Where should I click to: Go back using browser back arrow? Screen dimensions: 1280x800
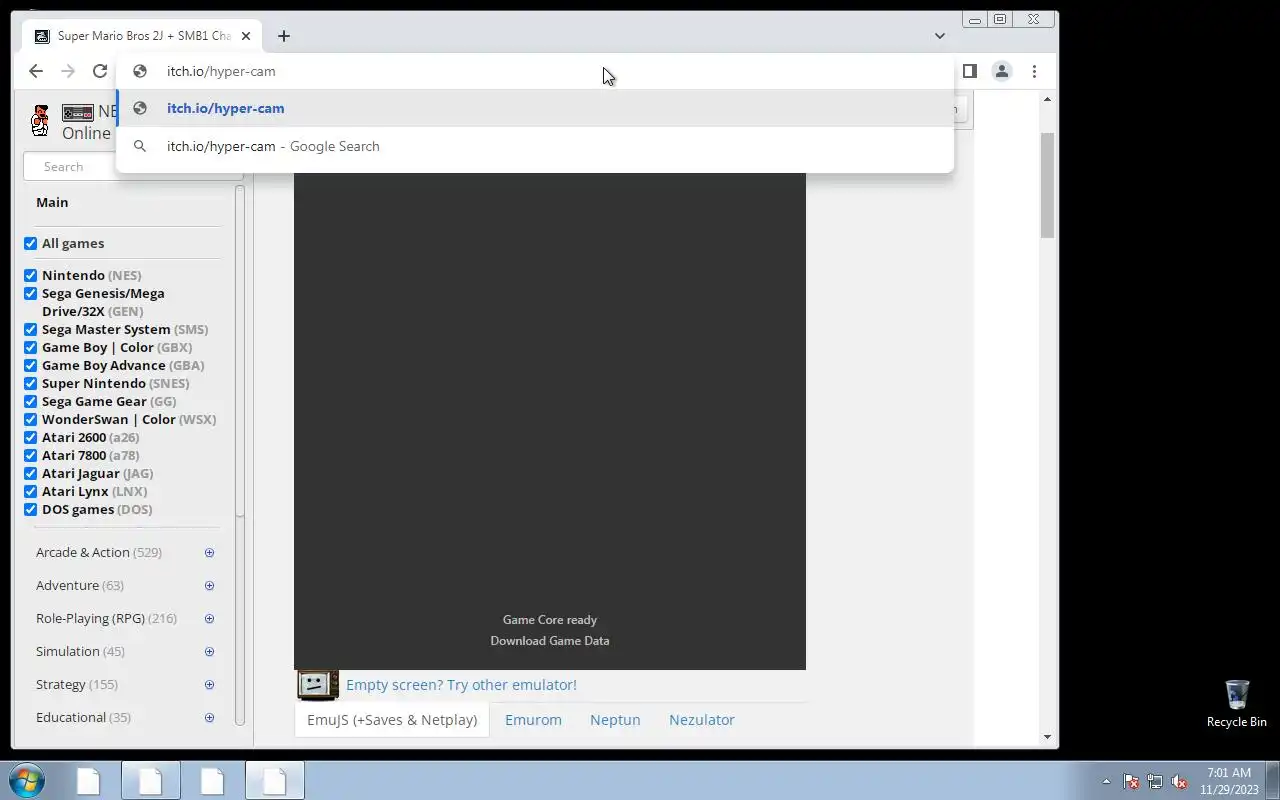(36, 71)
